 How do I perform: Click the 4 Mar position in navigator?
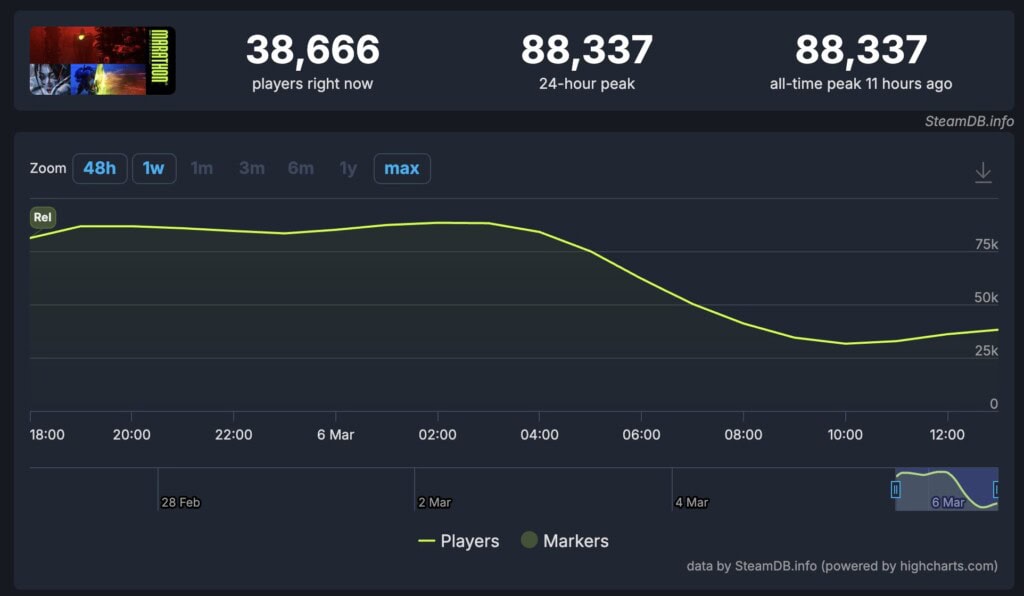[x=692, y=502]
